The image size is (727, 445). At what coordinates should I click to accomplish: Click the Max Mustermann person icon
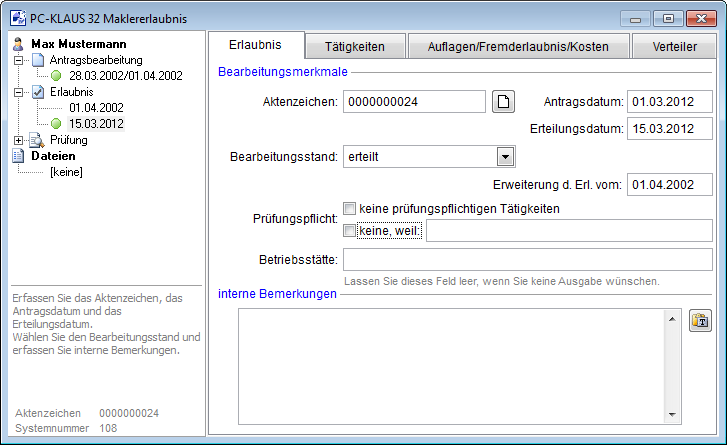[18, 44]
